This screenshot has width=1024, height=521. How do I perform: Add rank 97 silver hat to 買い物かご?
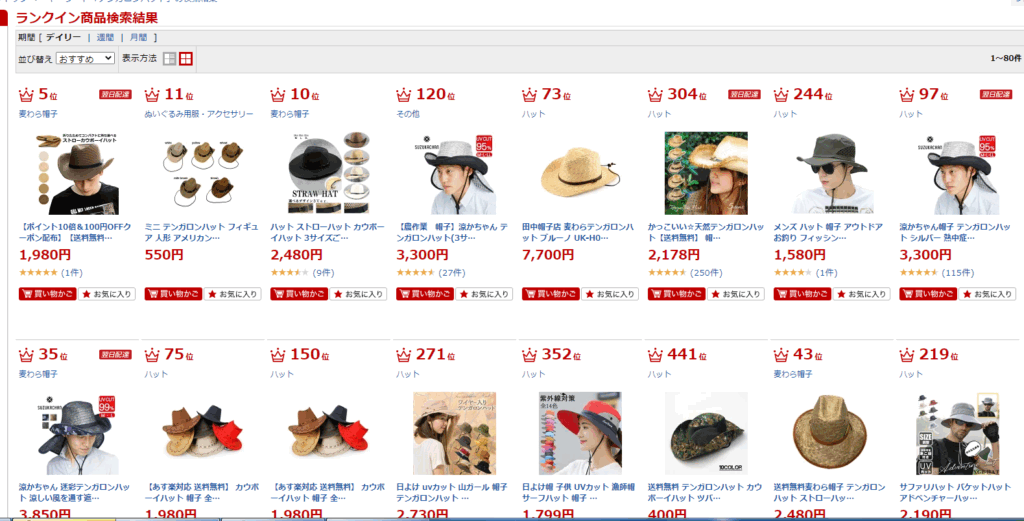(x=928, y=294)
